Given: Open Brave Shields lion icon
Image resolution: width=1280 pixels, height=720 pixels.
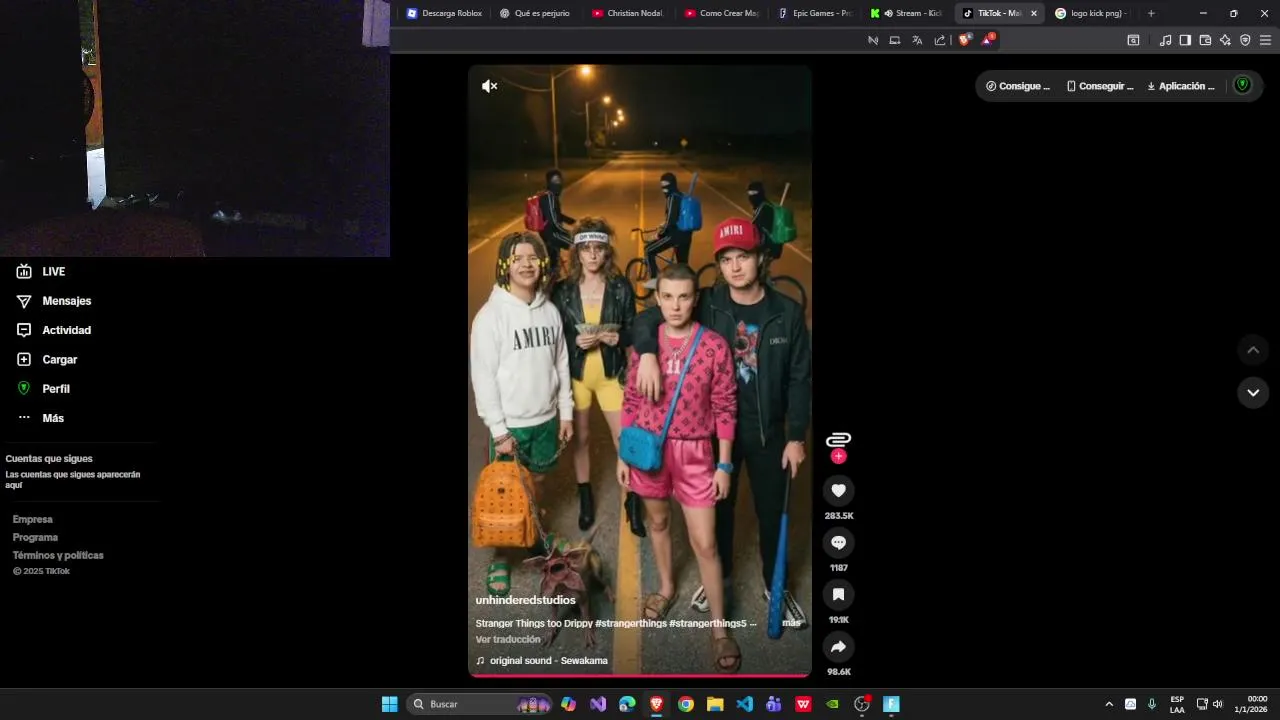Looking at the screenshot, I should (x=965, y=40).
